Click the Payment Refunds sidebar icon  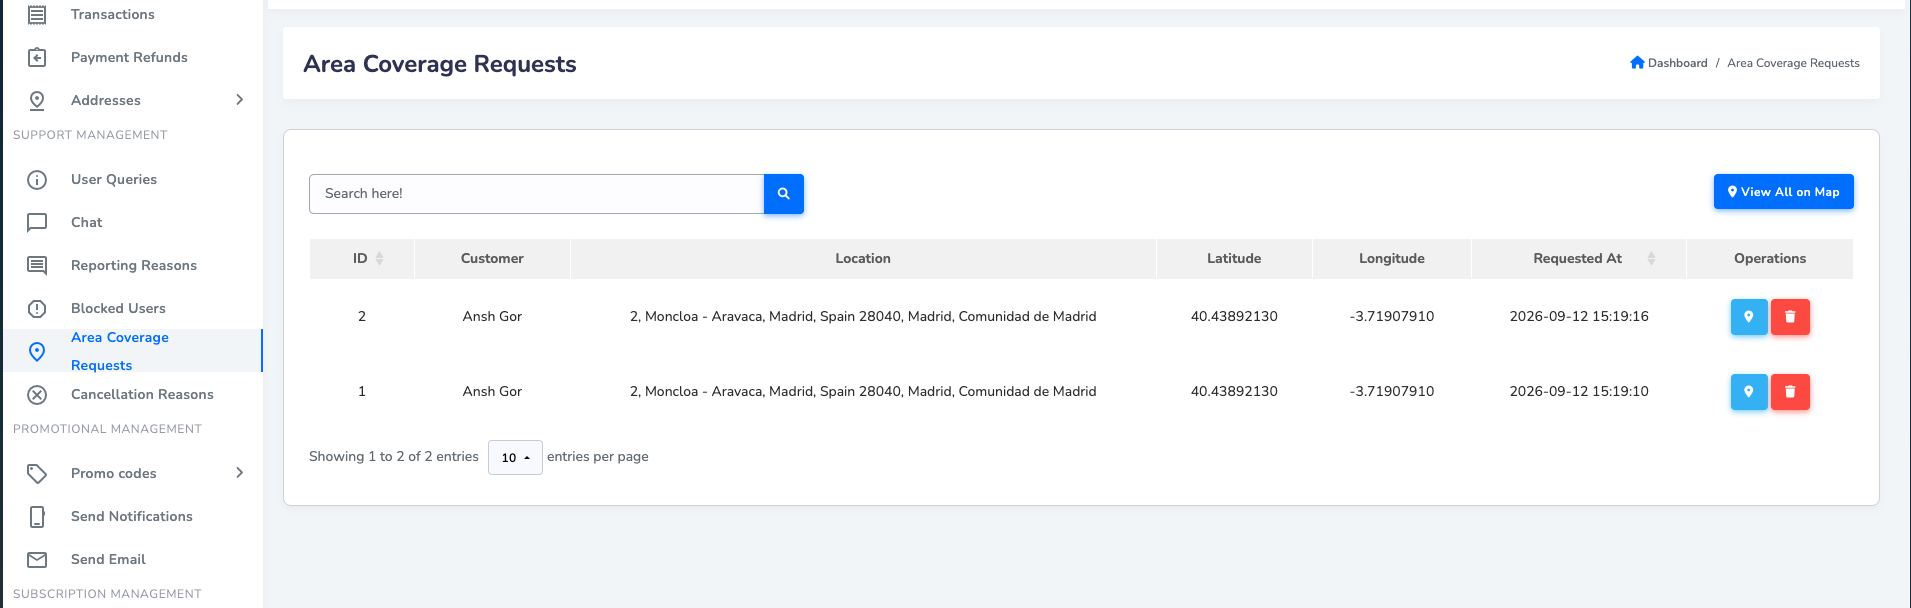(37, 58)
